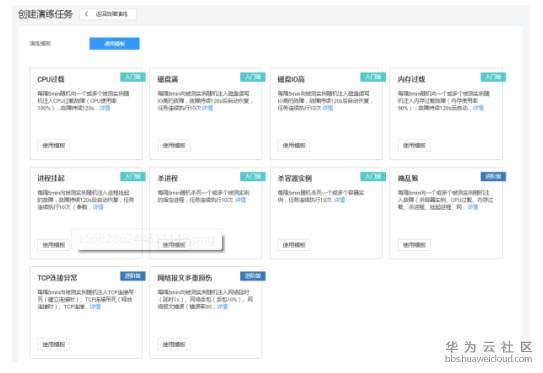Open details link in 捣乱猴 description

pos(473,207)
